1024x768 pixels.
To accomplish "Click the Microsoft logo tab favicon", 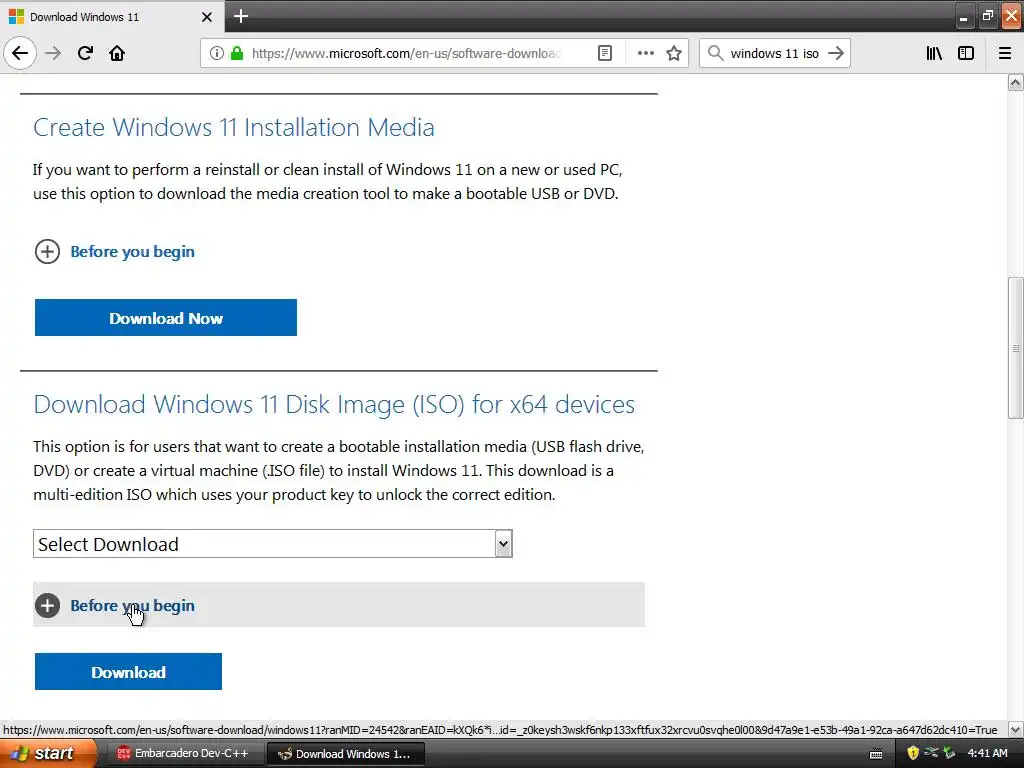I will click(16, 16).
